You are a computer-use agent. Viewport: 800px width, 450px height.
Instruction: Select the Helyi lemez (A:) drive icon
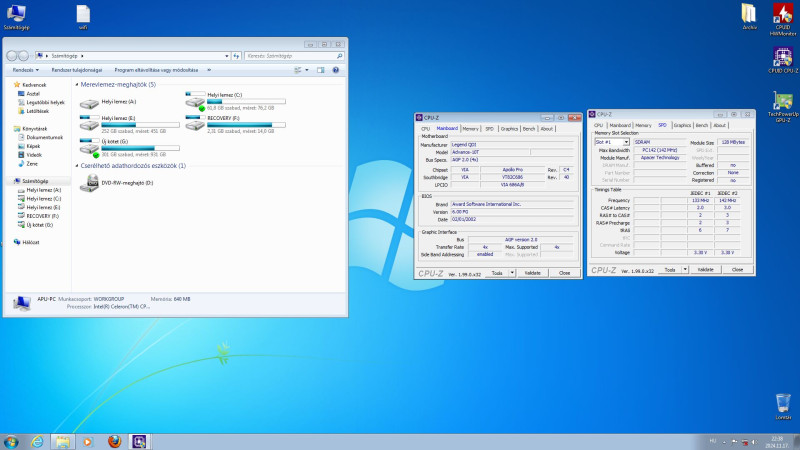(x=89, y=104)
